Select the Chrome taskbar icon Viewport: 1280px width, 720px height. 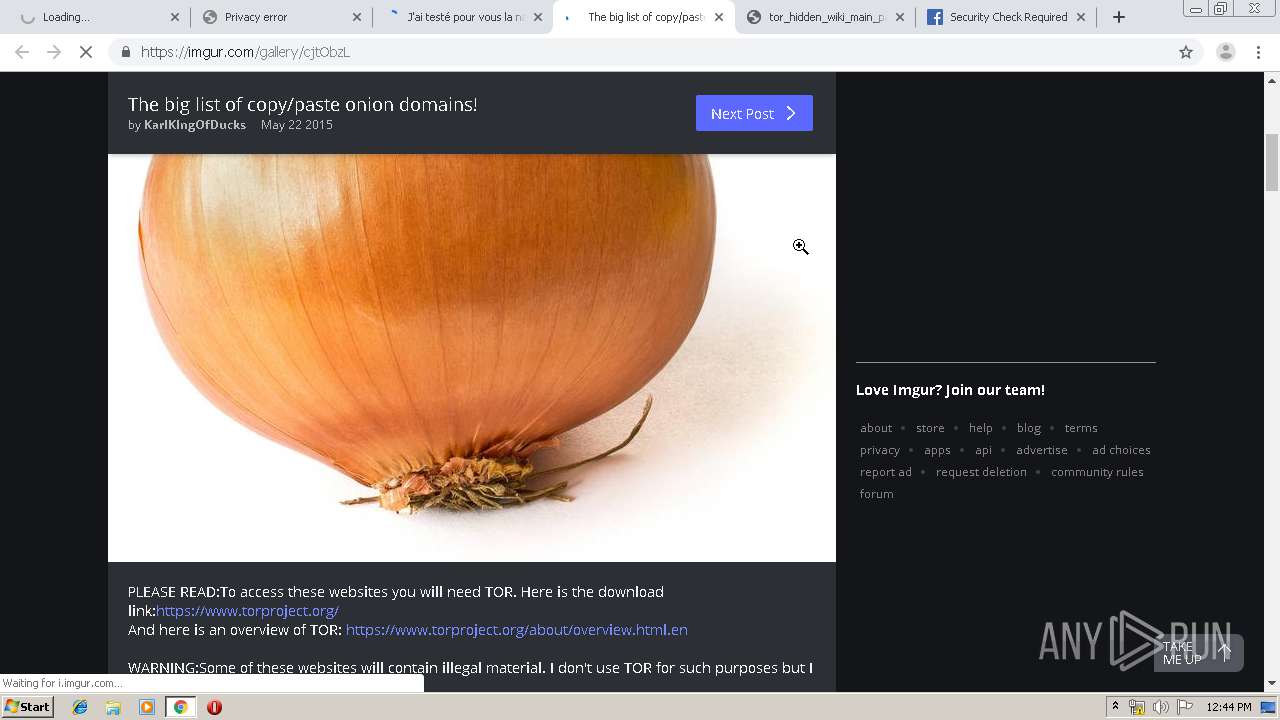180,707
